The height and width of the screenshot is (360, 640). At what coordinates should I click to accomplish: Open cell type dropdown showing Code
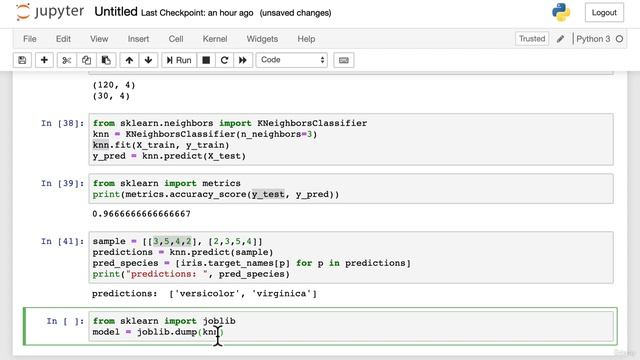[291, 60]
